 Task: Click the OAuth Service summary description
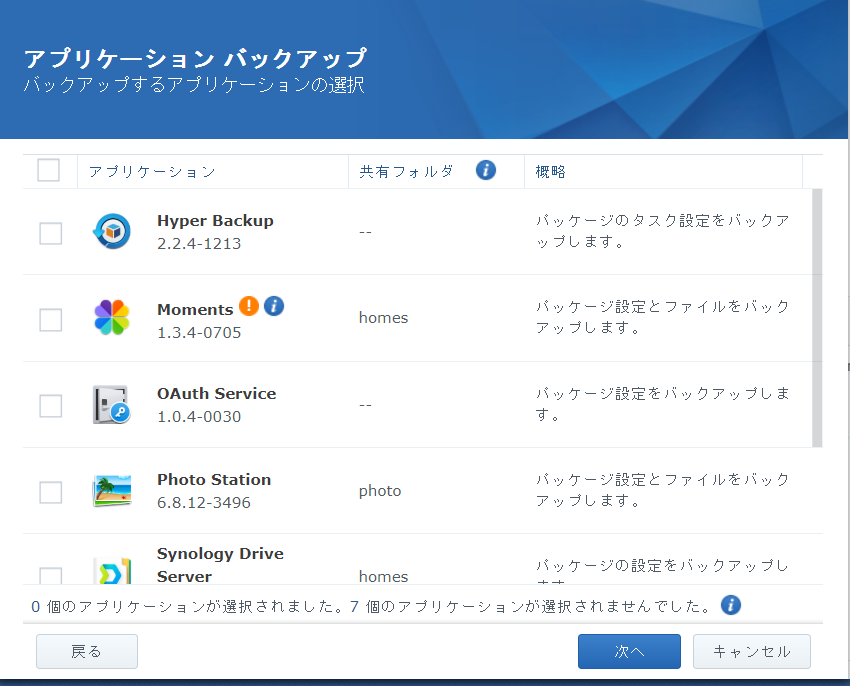(662, 404)
